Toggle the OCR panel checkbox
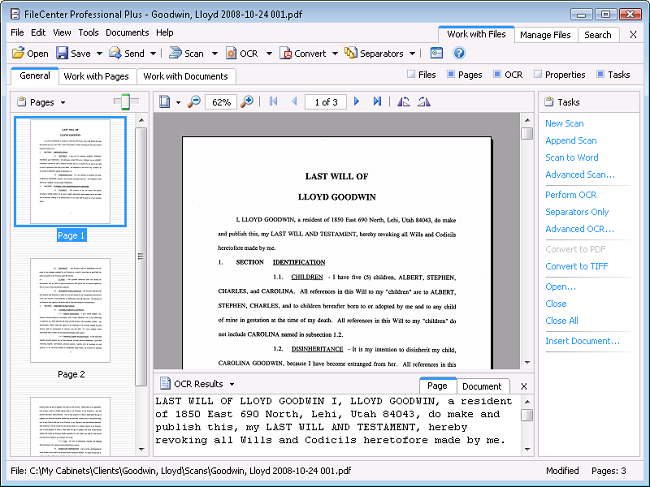The width and height of the screenshot is (650, 487). 497,75
